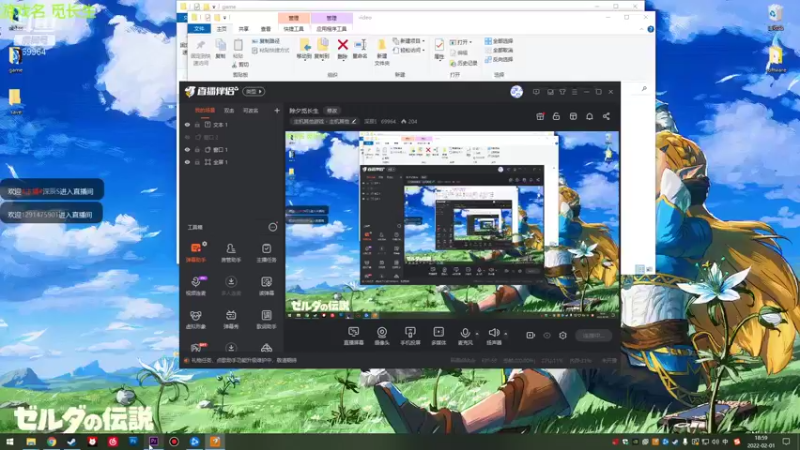Click the red Delete X in Explorer ribbon
800x450 pixels.
[343, 45]
